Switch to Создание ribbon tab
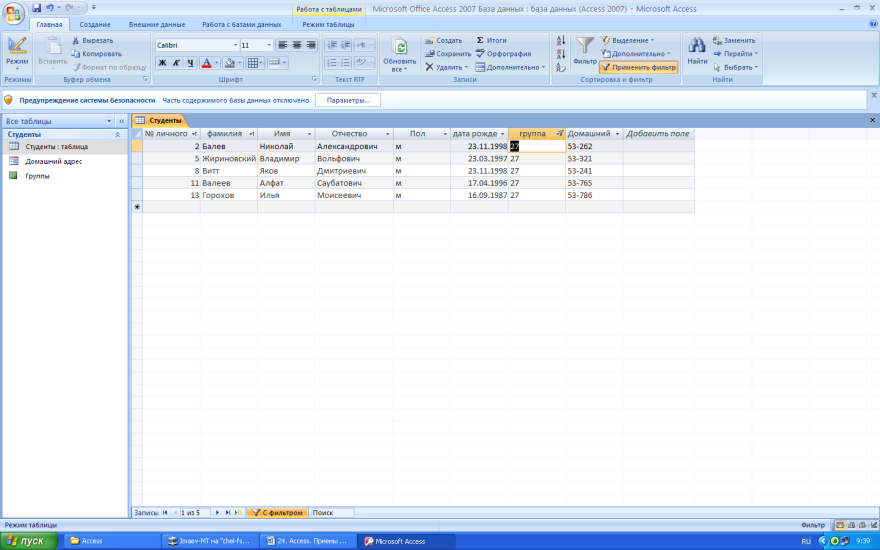The image size is (880, 550). [x=95, y=25]
